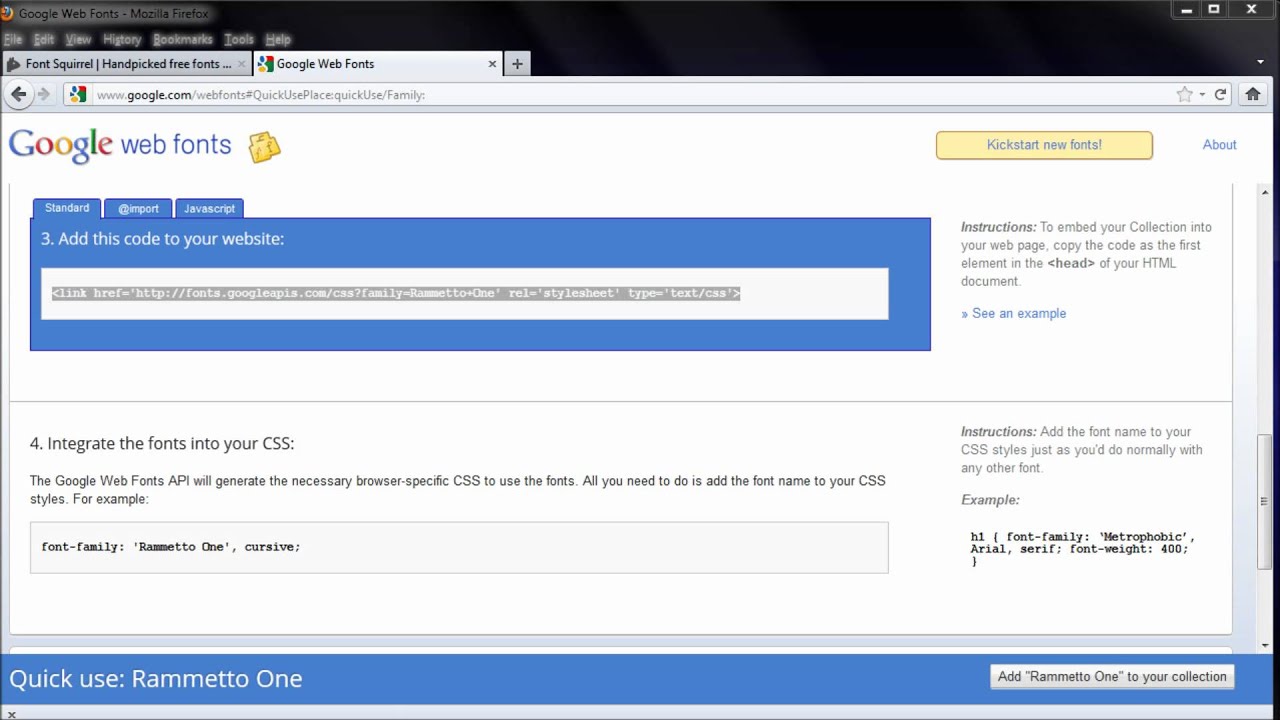Minimize the Firefox window
Viewport: 1280px width, 720px height.
pyautogui.click(x=1187, y=9)
